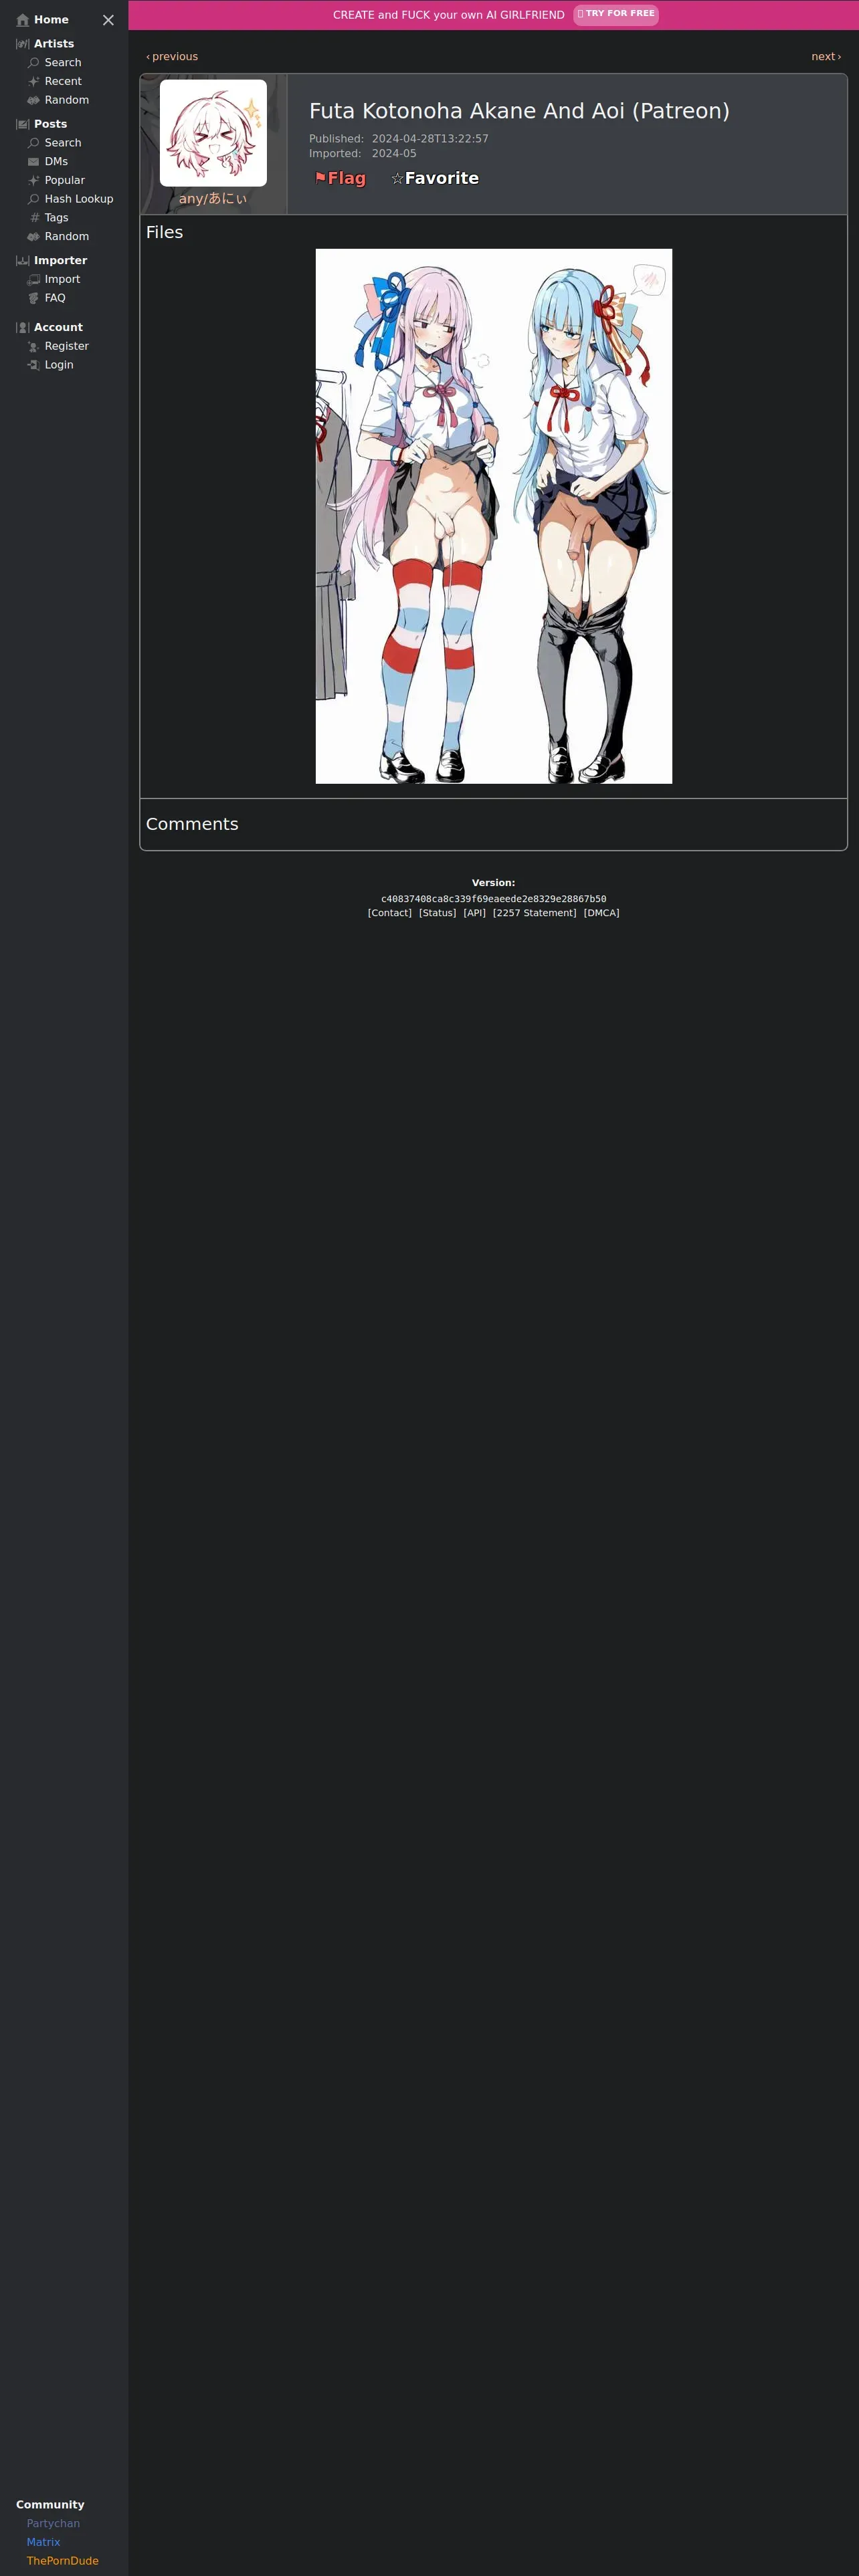Click the Home house icon
The image size is (859, 2576).
click(23, 20)
